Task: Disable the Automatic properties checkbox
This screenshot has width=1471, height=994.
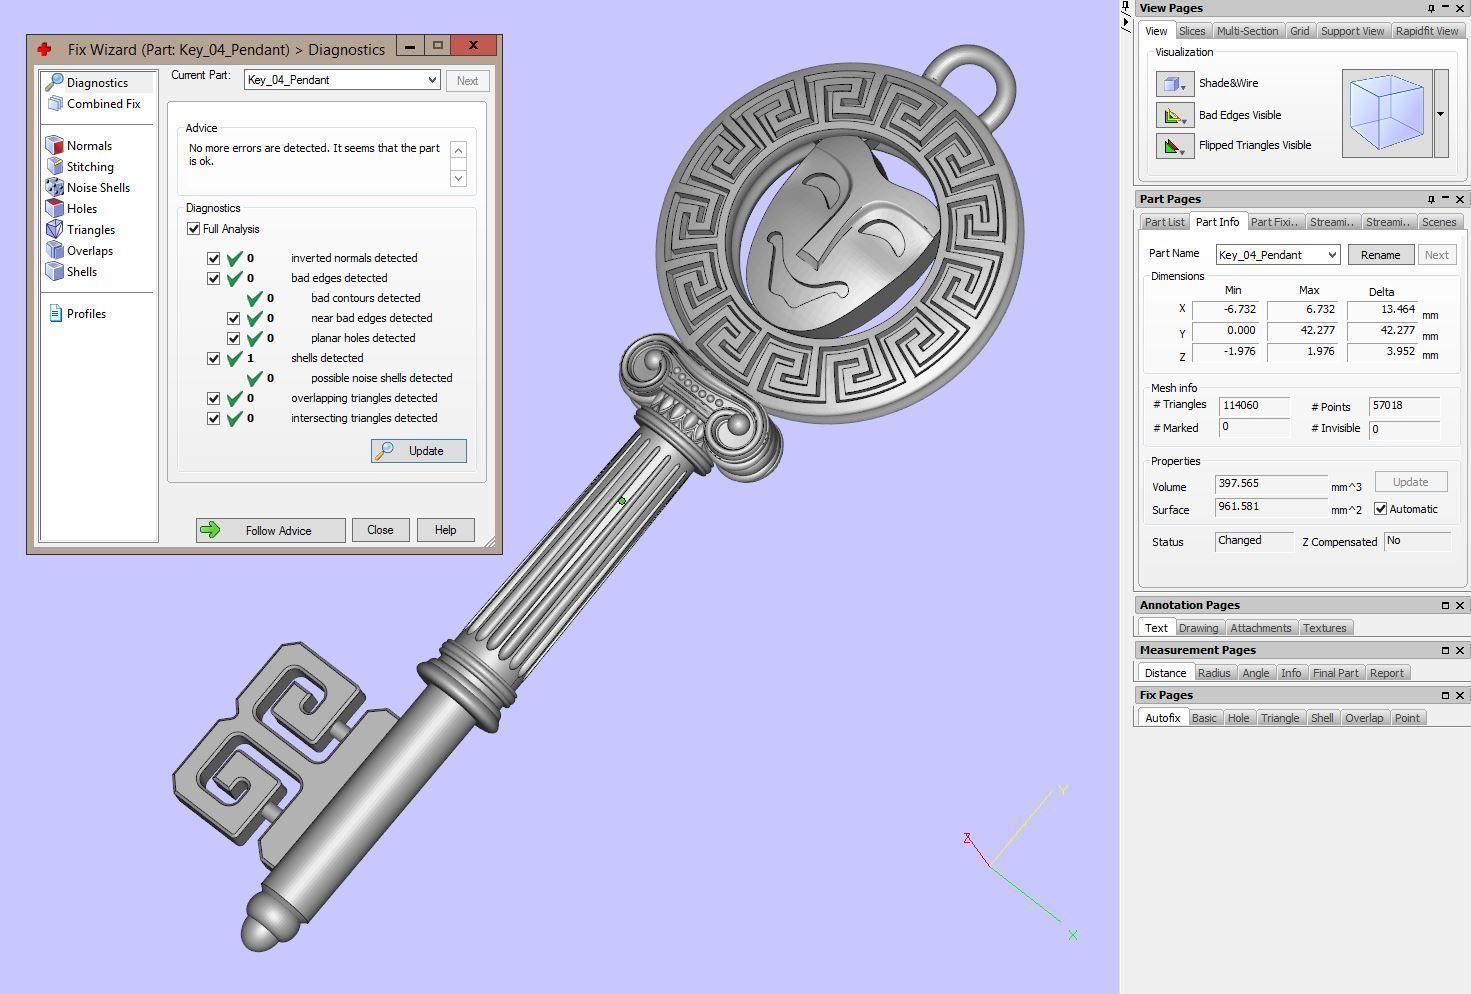Action: pyautogui.click(x=1381, y=509)
